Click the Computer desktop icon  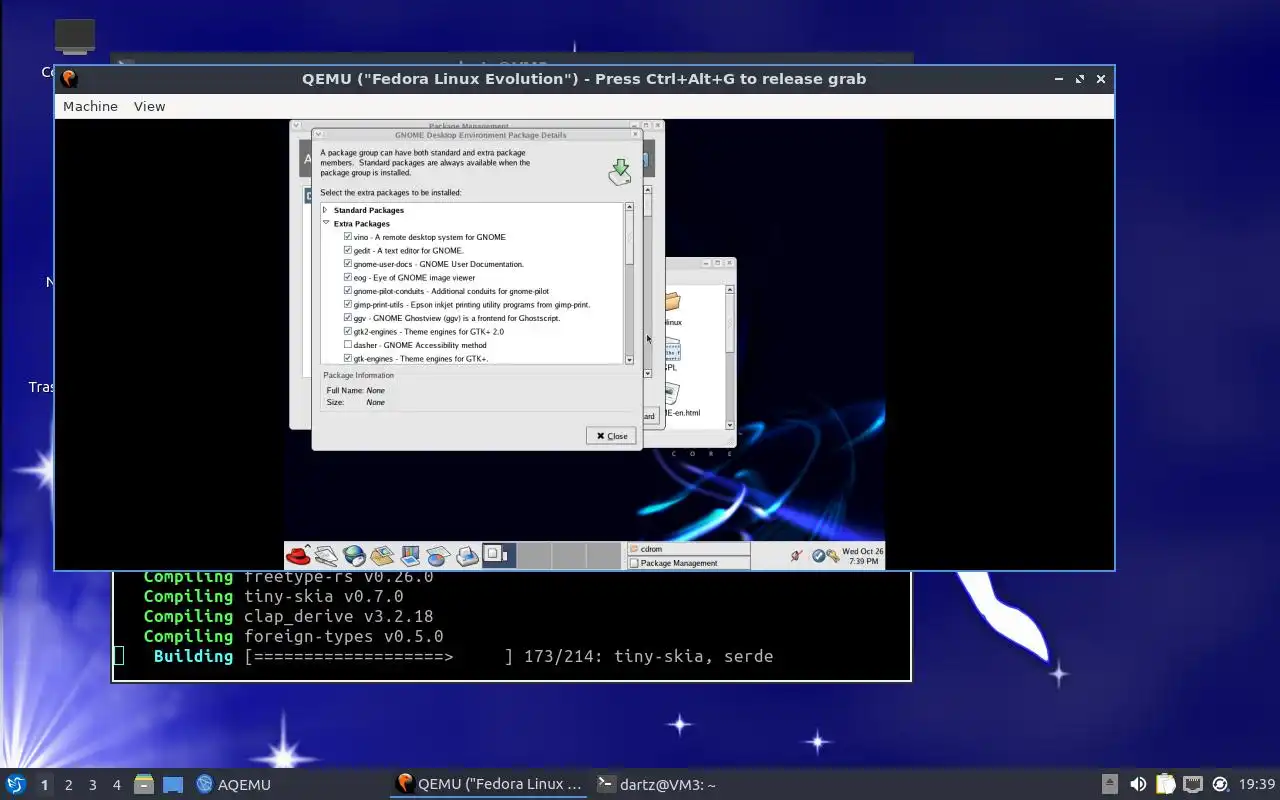[x=74, y=38]
